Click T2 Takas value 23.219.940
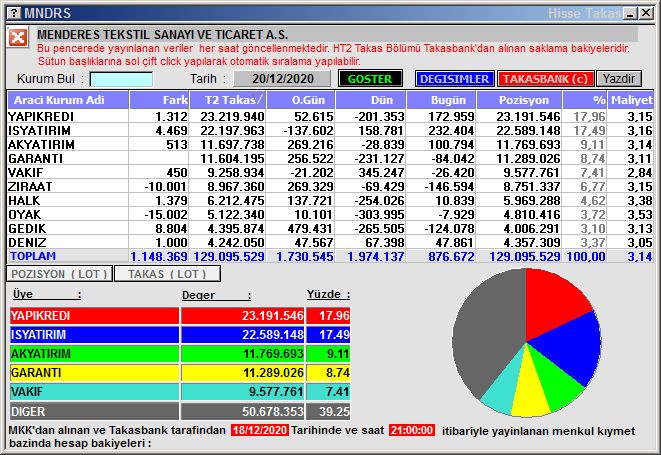661x455 pixels. [x=232, y=116]
